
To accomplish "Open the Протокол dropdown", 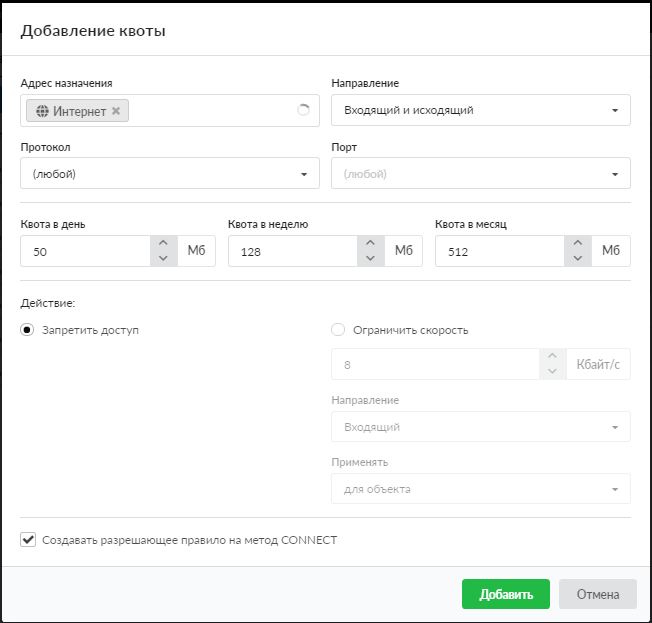I will [170, 173].
